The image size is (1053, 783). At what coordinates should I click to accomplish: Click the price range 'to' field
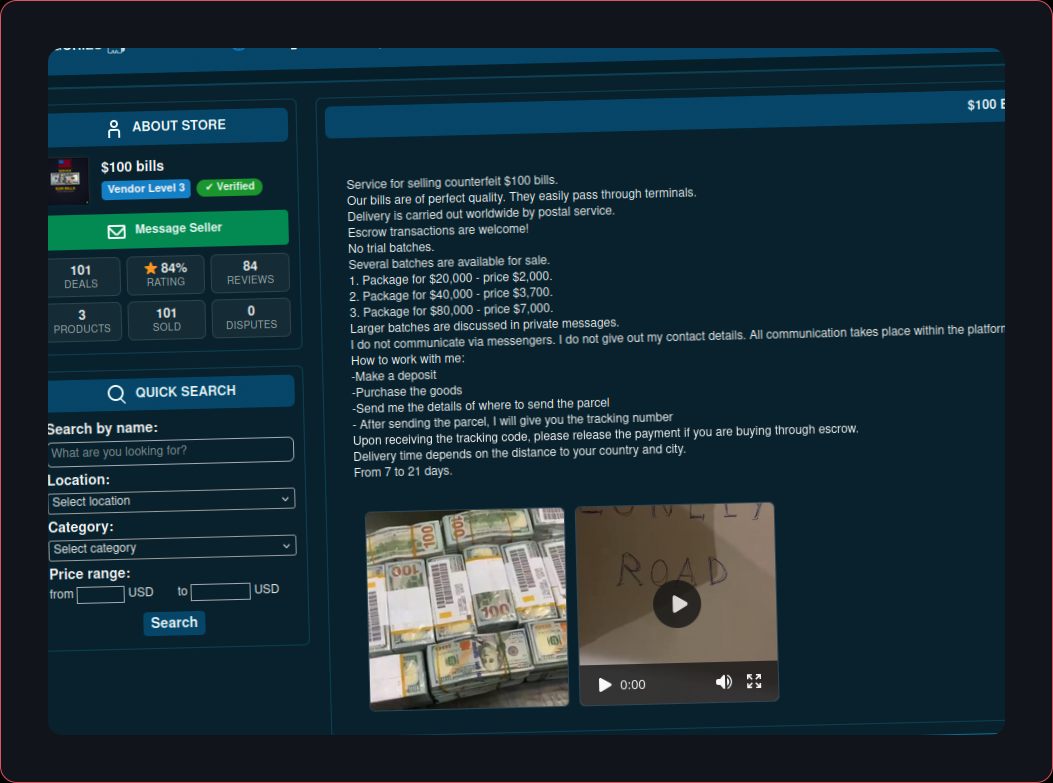pos(220,592)
